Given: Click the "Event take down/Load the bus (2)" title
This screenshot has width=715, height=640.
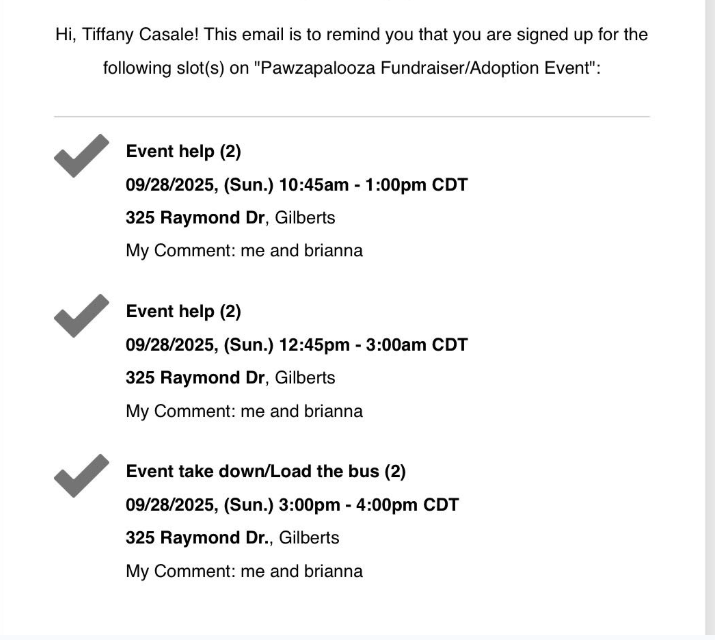Looking at the screenshot, I should [x=265, y=471].
